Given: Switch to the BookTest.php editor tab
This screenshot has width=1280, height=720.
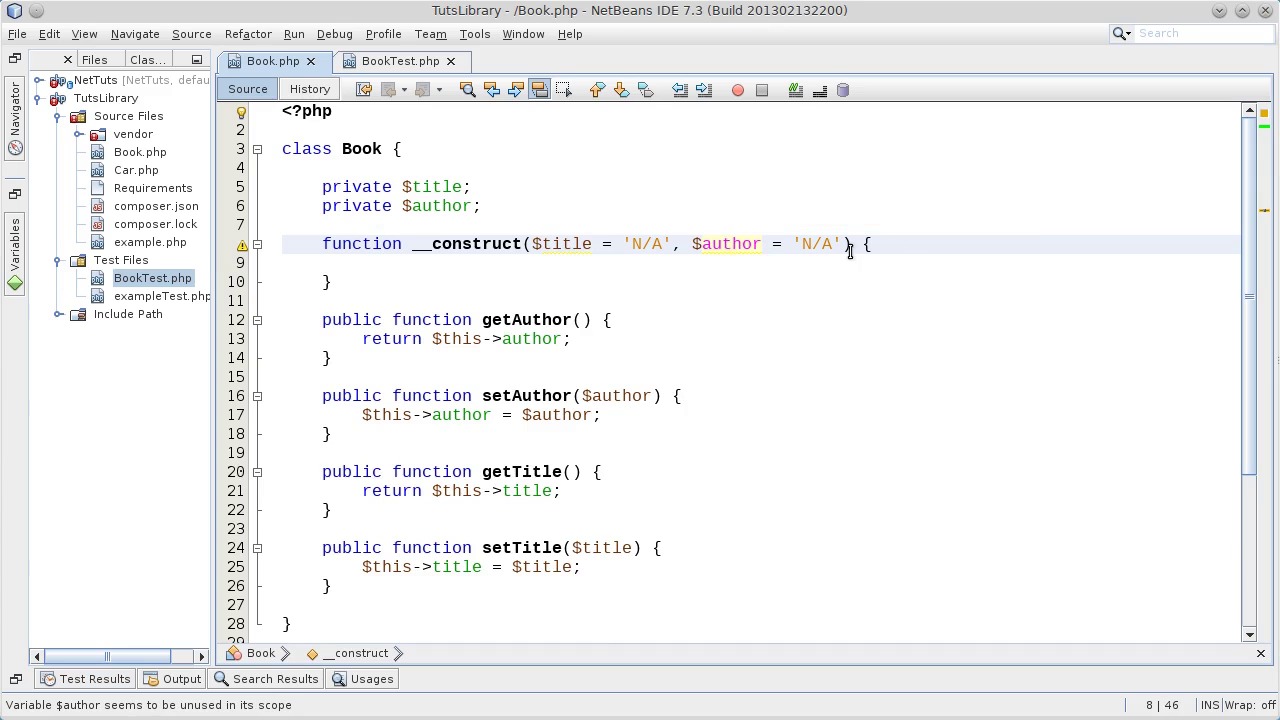Looking at the screenshot, I should click(400, 61).
